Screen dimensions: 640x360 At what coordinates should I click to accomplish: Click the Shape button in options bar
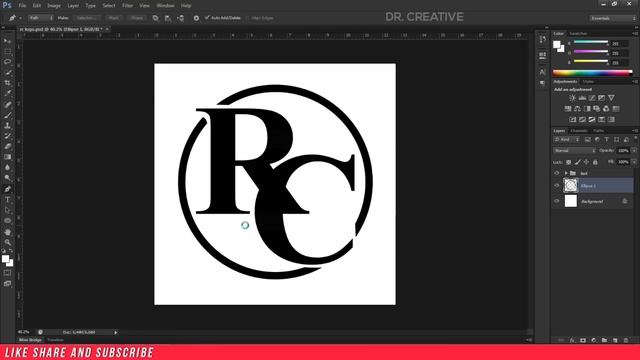137,18
